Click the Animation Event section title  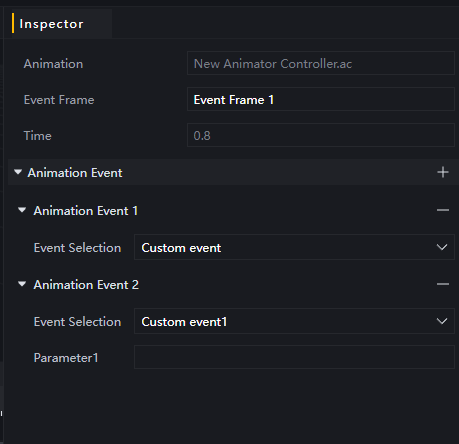[75, 173]
